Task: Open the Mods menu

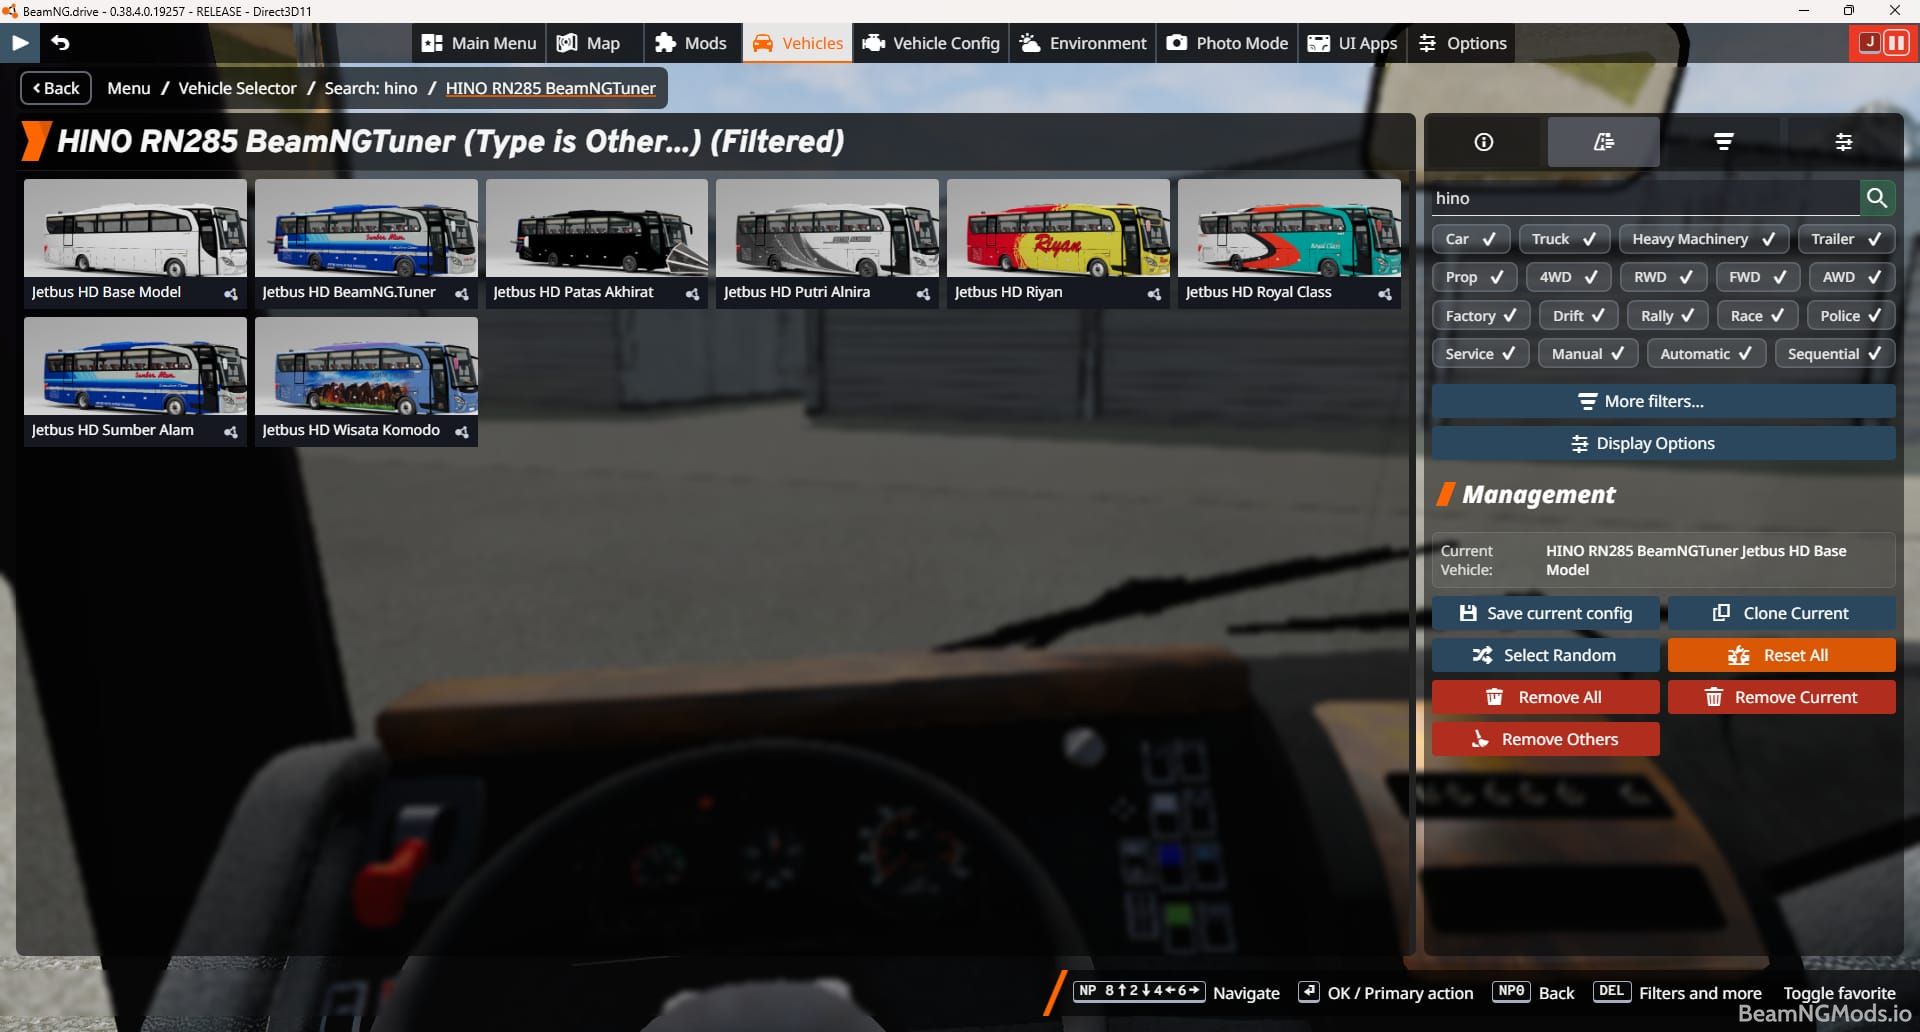Action: [x=691, y=43]
